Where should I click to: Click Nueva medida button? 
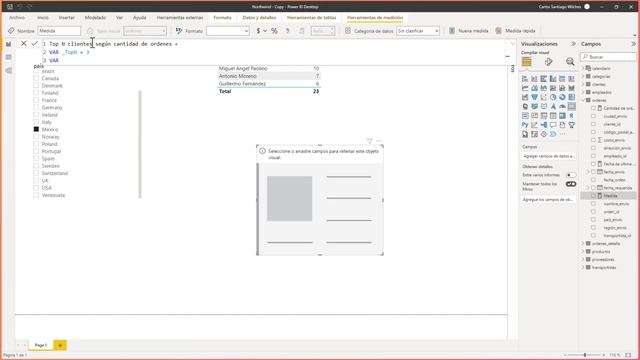click(469, 31)
